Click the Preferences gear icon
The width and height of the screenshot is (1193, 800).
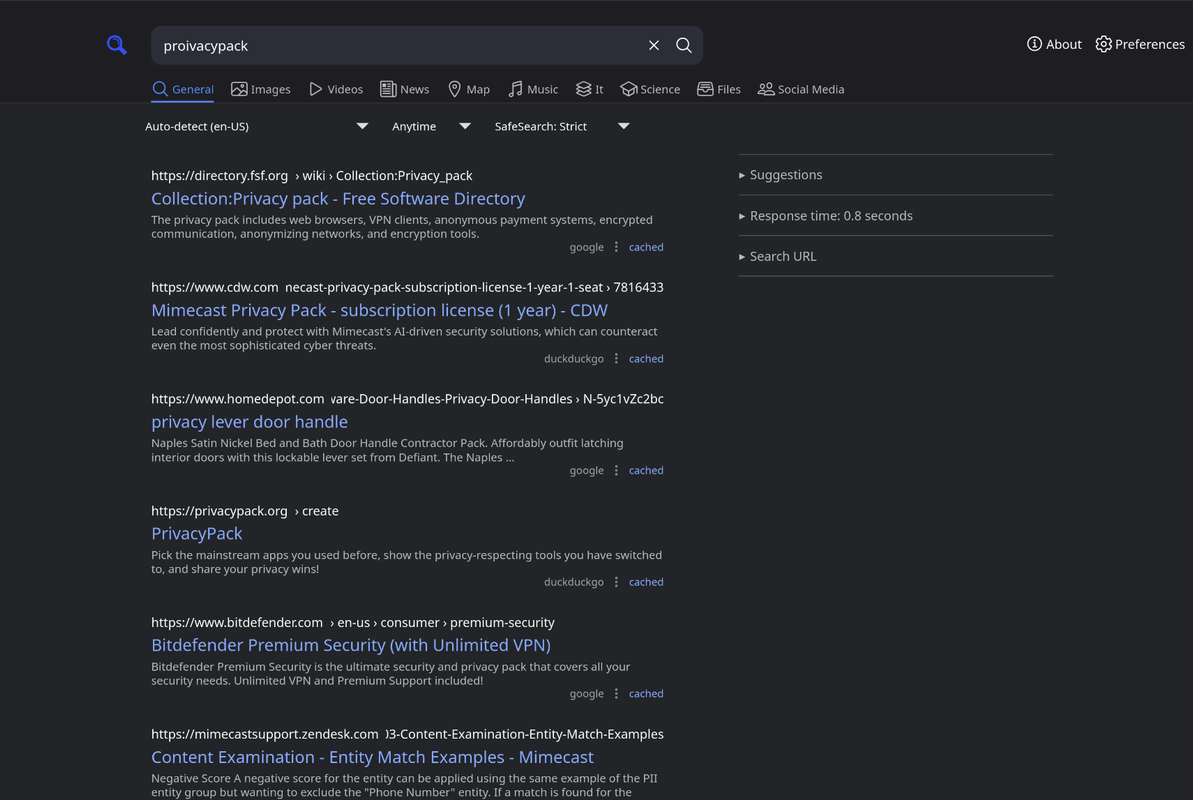(1103, 44)
